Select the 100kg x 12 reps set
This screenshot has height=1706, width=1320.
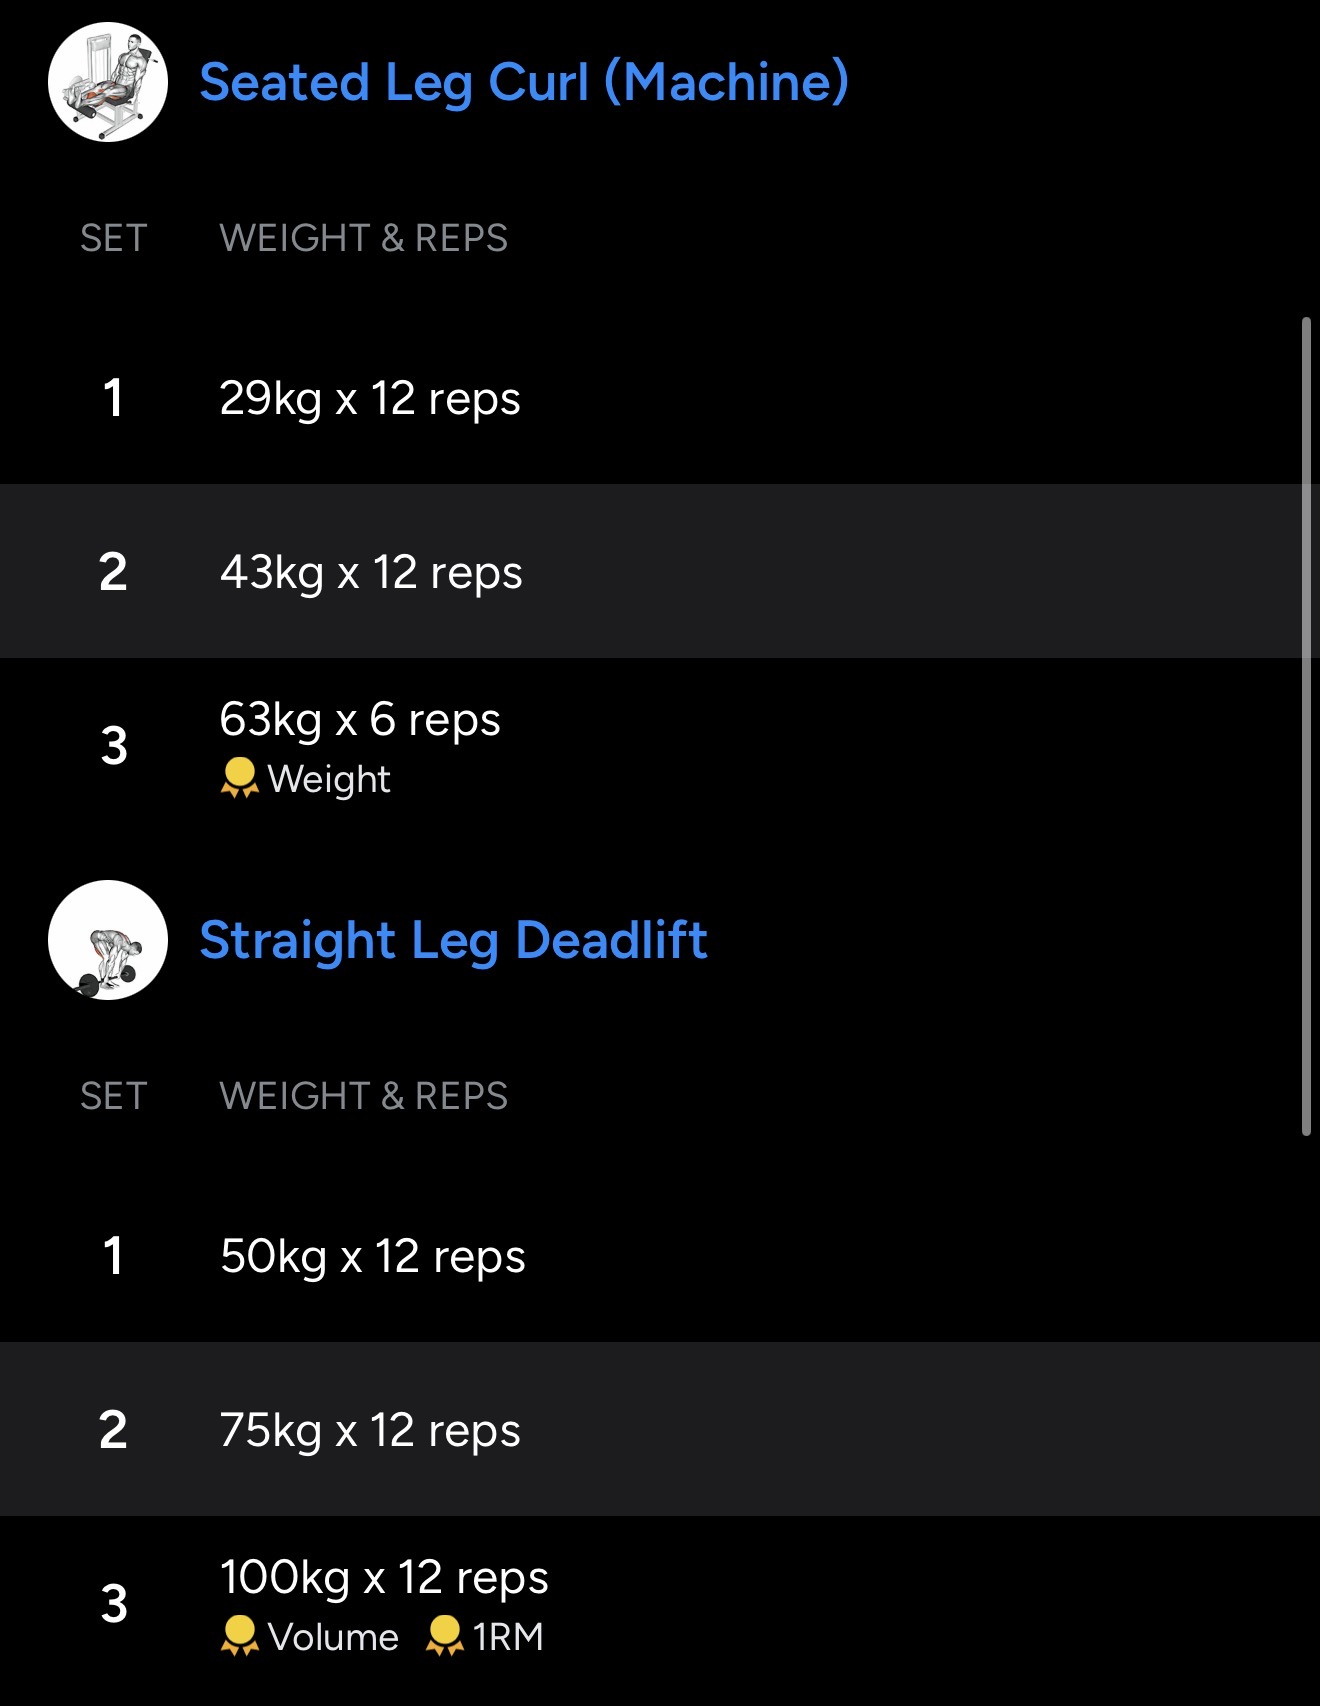[384, 1578]
